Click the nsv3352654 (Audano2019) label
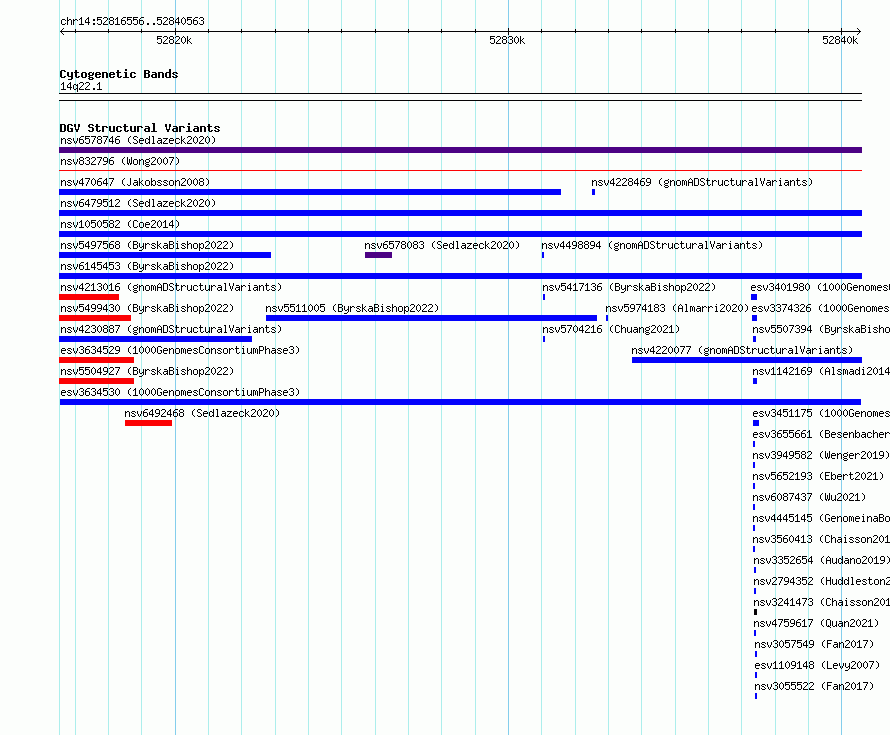This screenshot has width=890, height=735. coord(821,560)
